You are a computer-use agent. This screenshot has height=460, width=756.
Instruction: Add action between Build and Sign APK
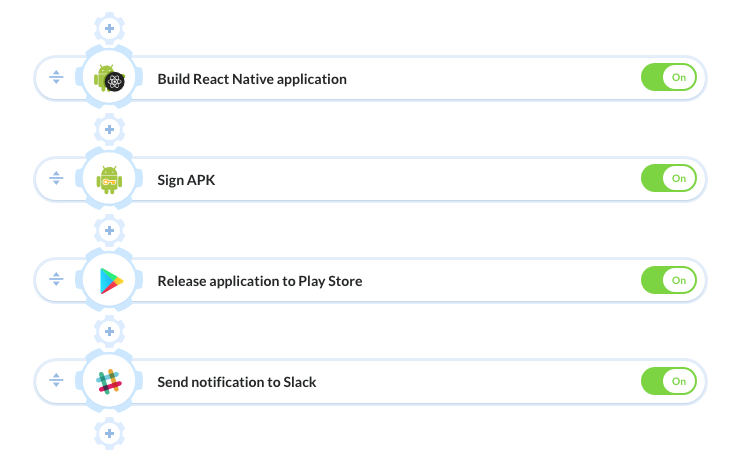[109, 129]
